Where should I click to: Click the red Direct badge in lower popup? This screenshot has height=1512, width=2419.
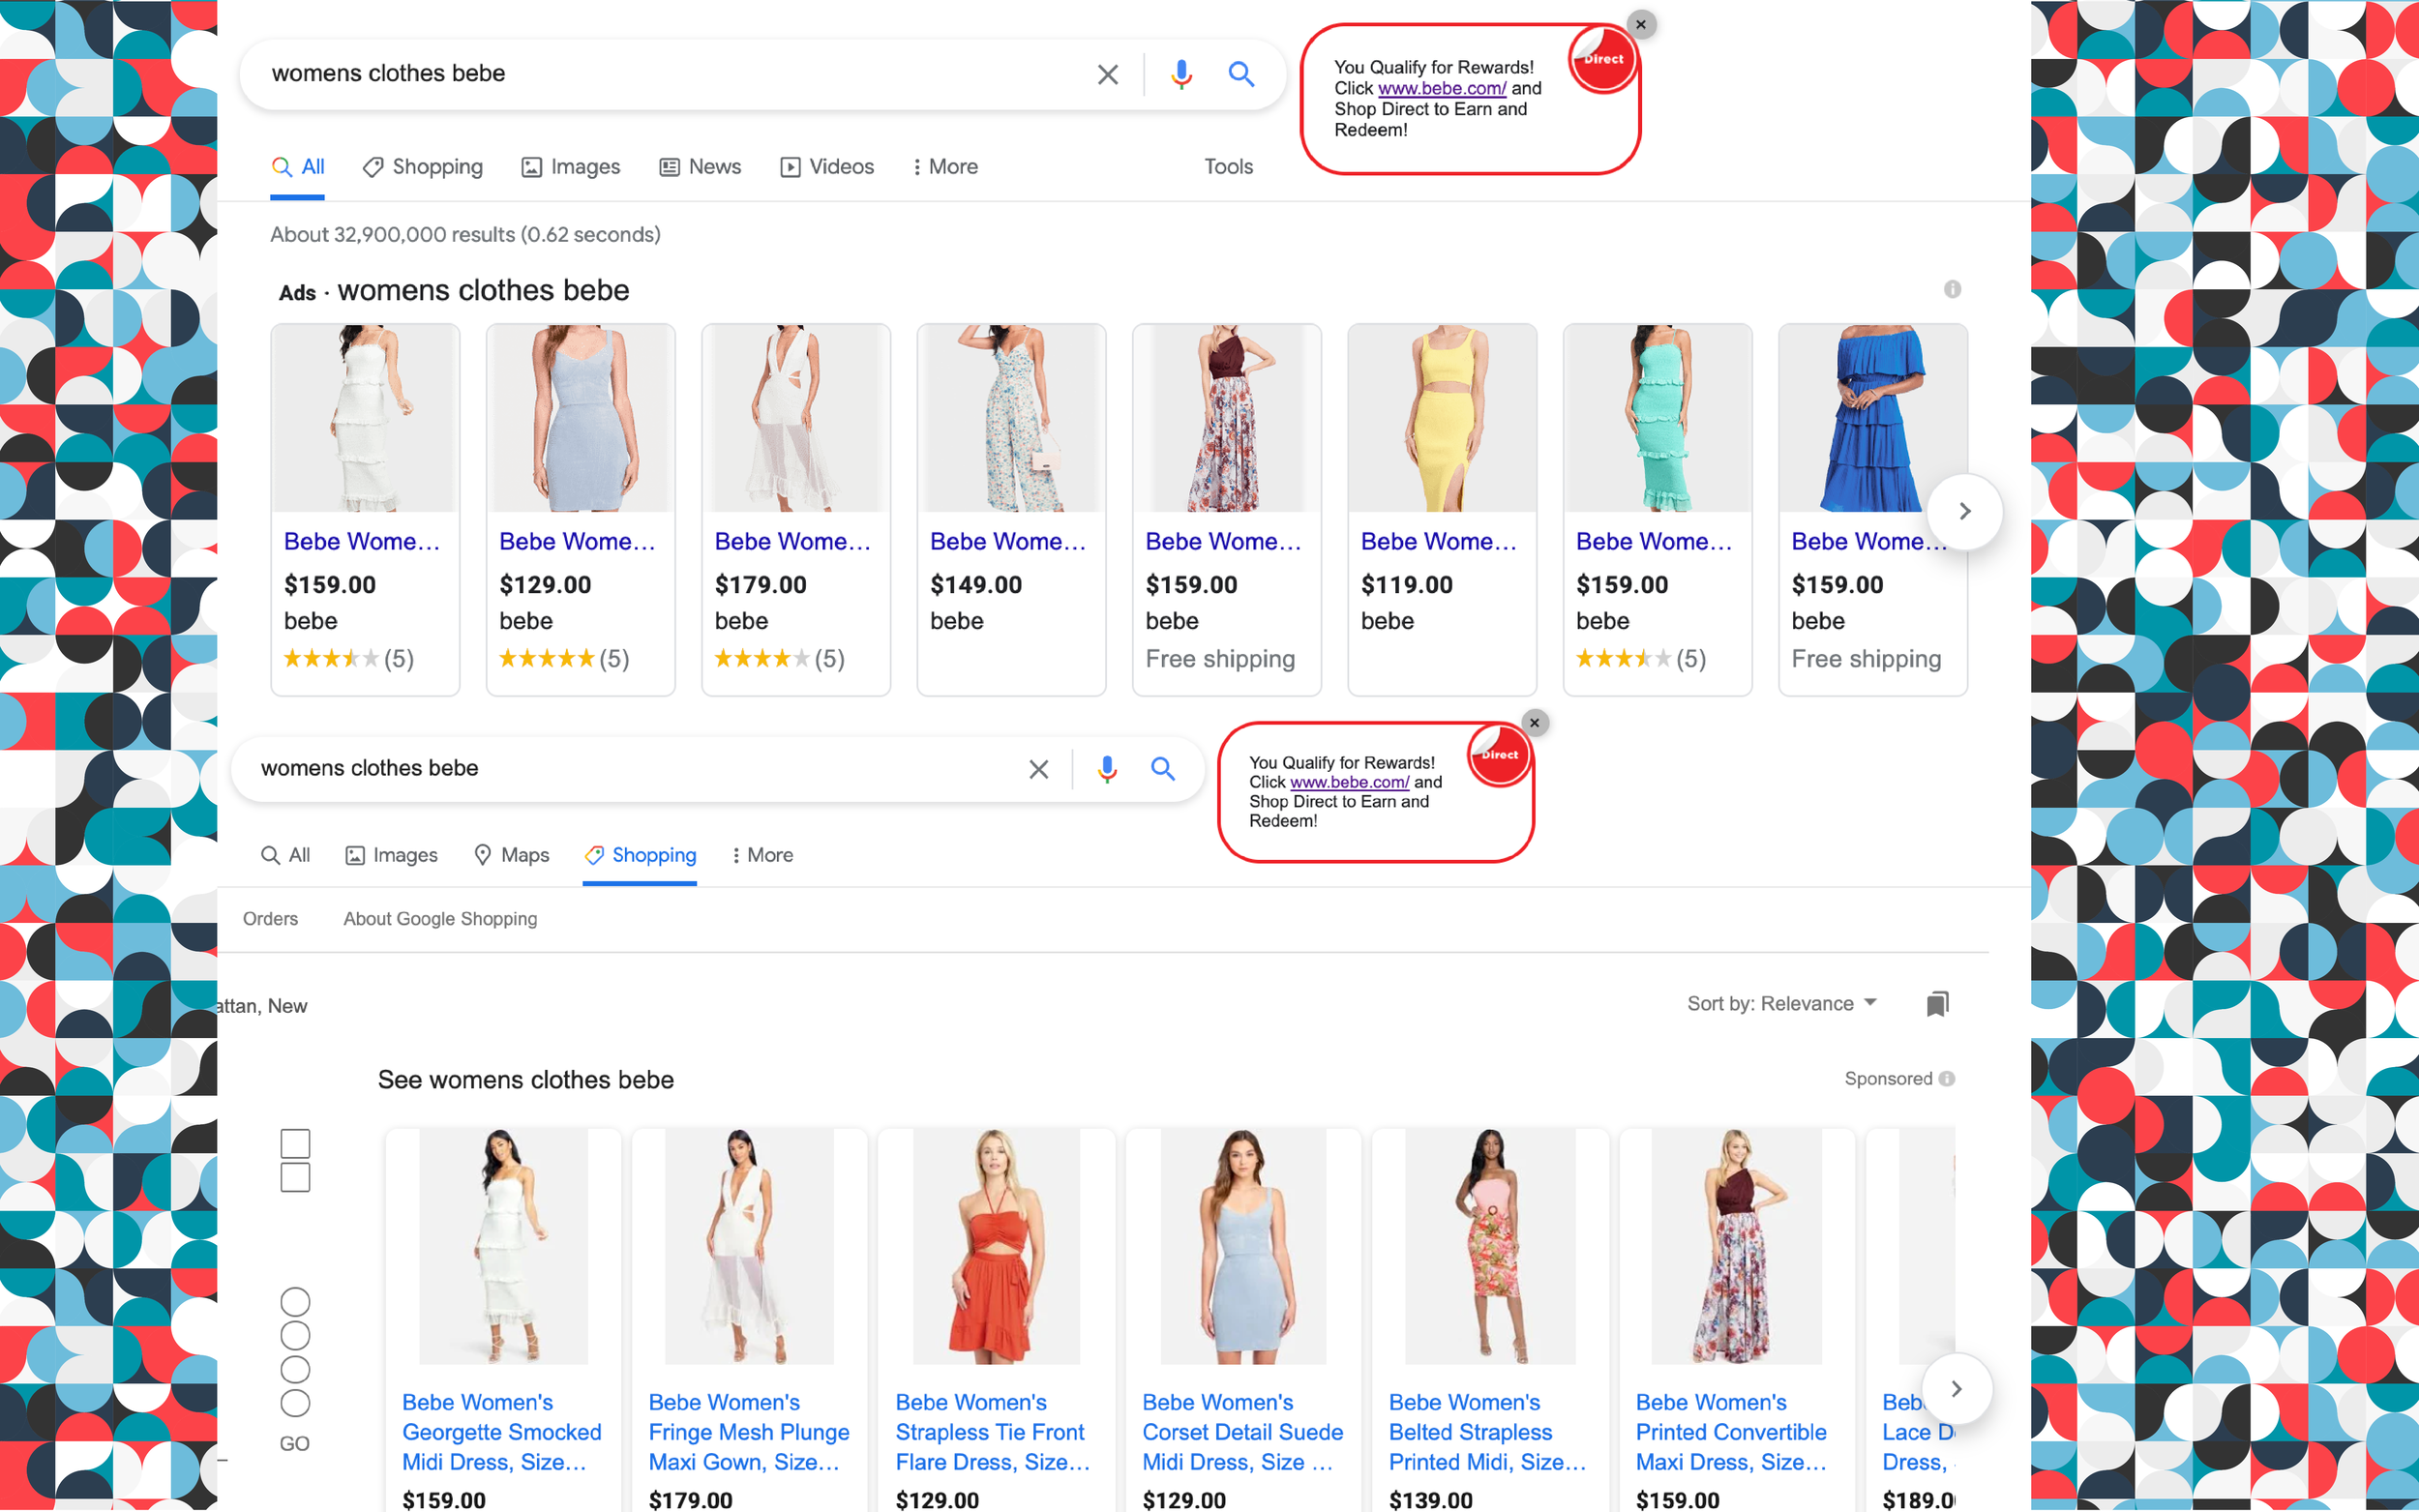pos(1499,755)
